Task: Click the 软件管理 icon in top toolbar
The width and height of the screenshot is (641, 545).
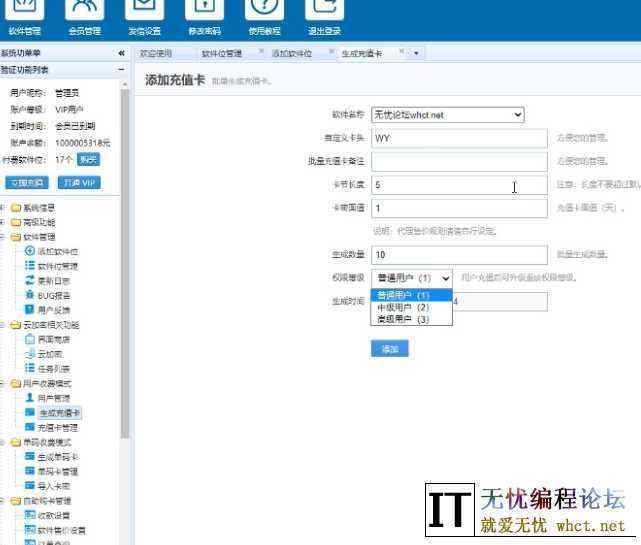Action: tap(24, 13)
